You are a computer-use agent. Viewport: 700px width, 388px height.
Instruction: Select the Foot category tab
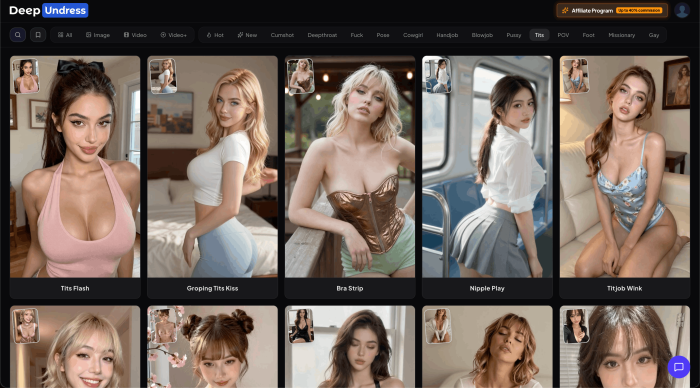[588, 35]
